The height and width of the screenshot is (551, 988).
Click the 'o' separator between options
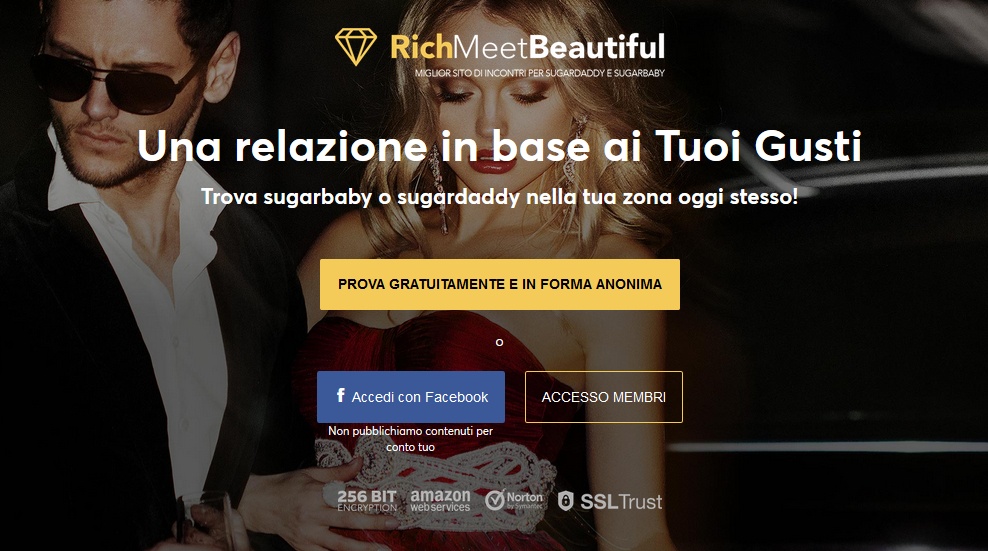click(499, 342)
